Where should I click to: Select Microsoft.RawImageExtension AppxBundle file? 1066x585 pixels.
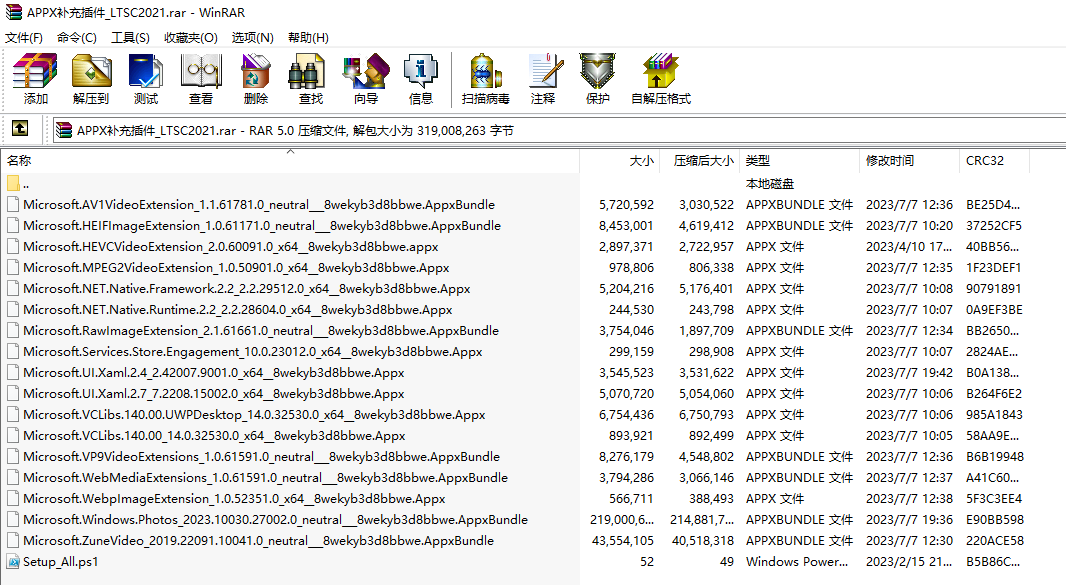[261, 331]
